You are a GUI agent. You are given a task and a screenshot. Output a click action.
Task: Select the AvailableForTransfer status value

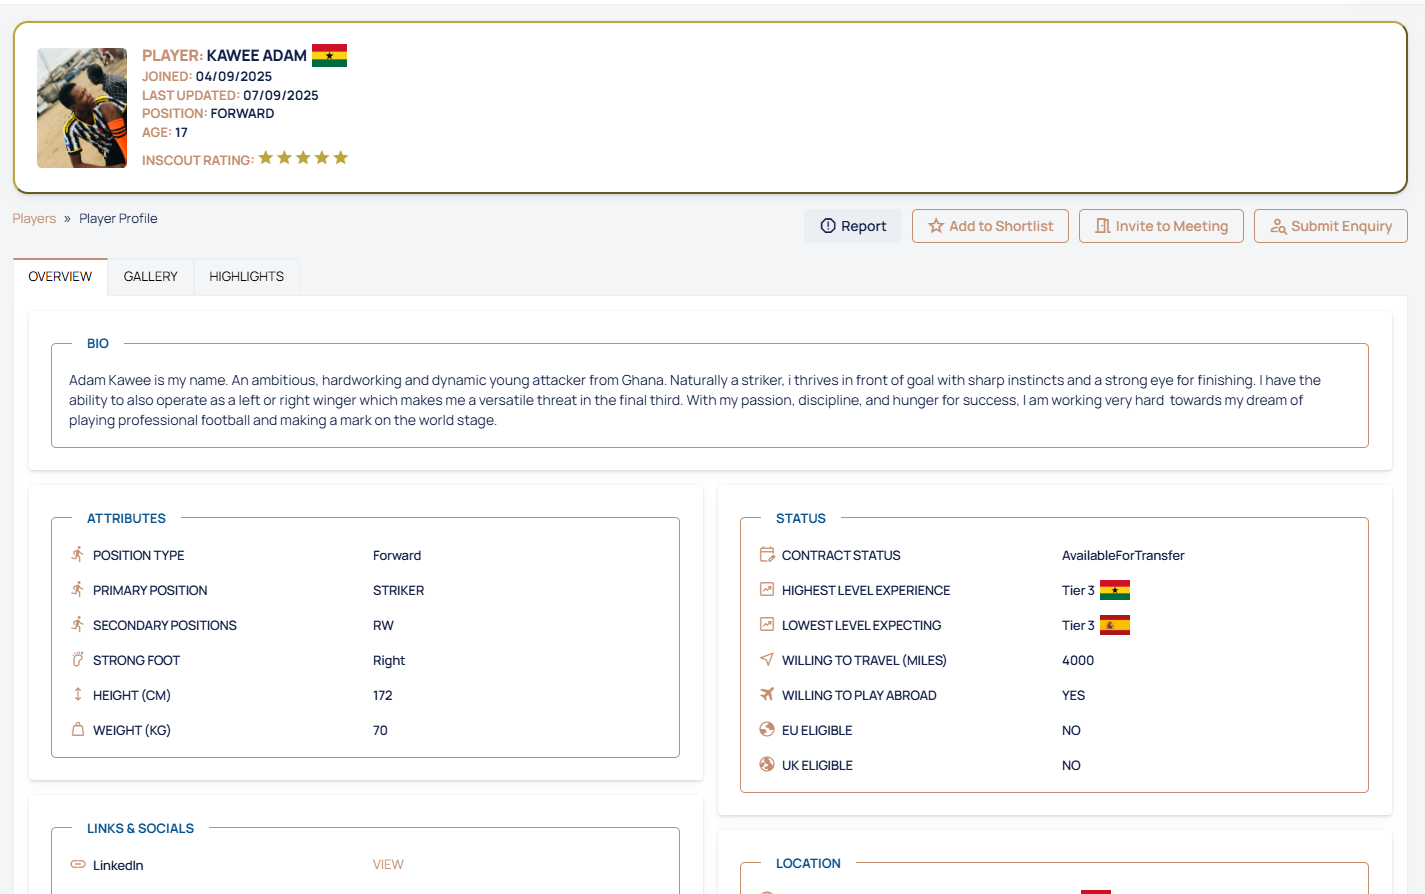(x=1123, y=556)
